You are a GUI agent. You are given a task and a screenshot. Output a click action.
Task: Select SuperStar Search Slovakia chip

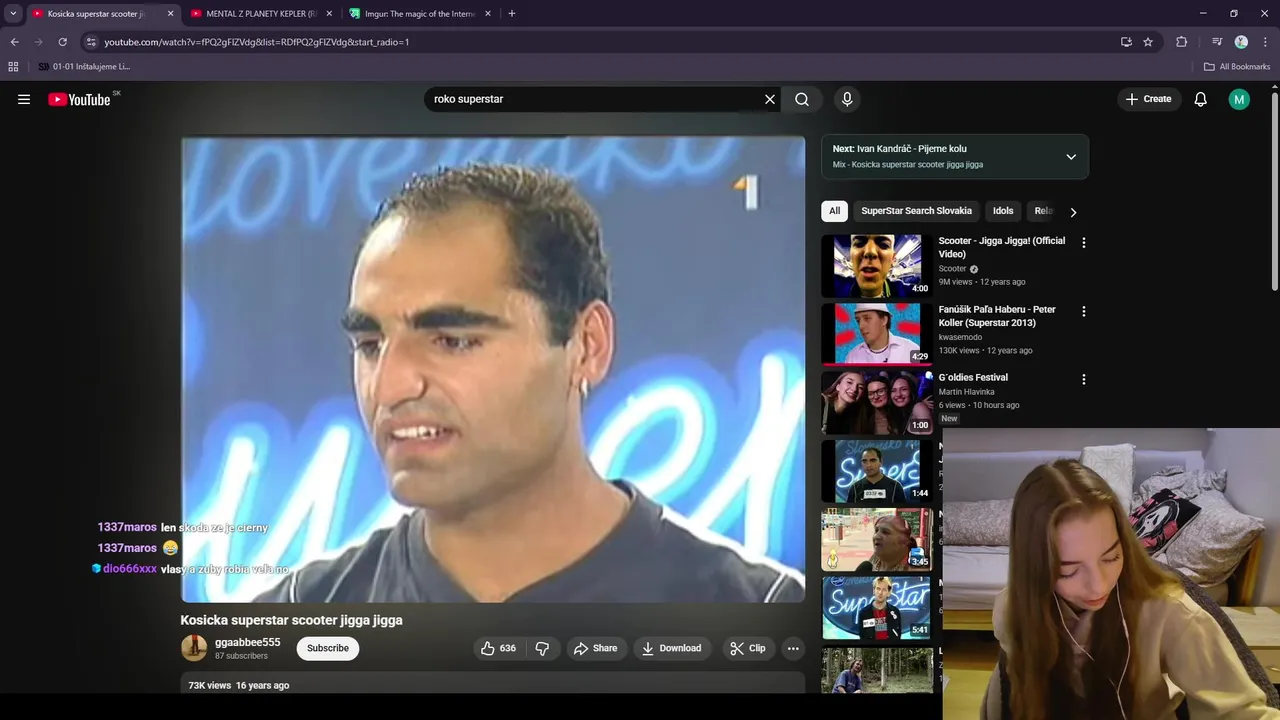point(916,211)
